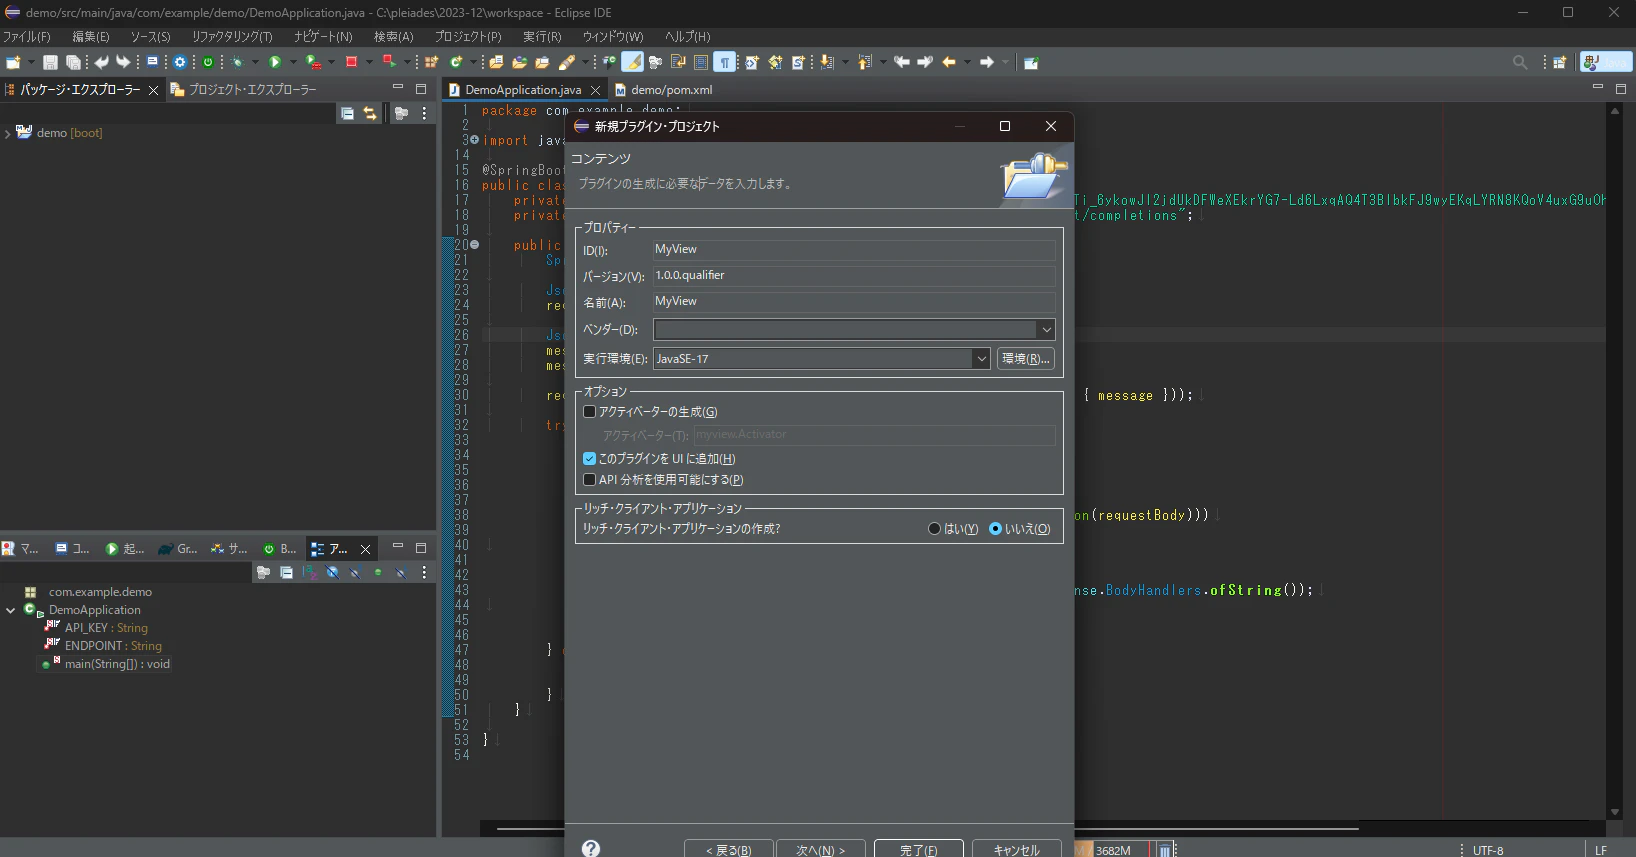The width and height of the screenshot is (1636, 857).
Task: Click the 環境(R)... button
Action: tap(1026, 359)
